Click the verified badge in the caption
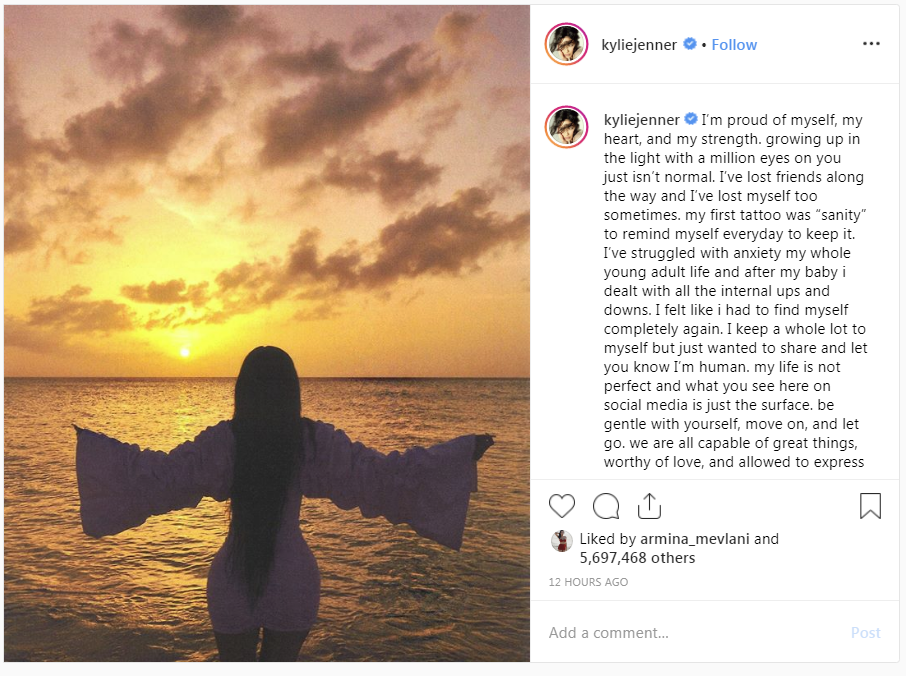Image resolution: width=906 pixels, height=676 pixels. [689, 120]
